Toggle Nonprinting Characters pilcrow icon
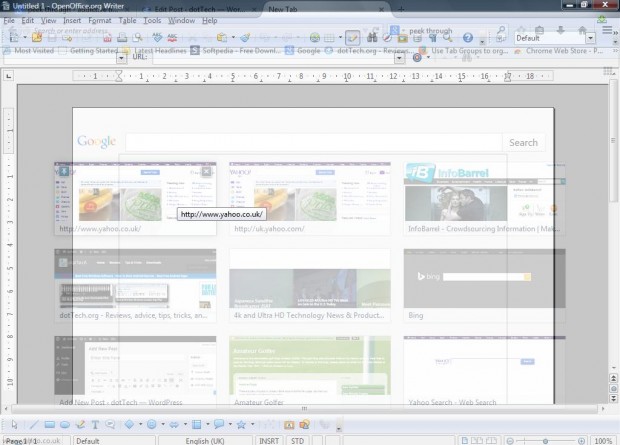 [433, 38]
